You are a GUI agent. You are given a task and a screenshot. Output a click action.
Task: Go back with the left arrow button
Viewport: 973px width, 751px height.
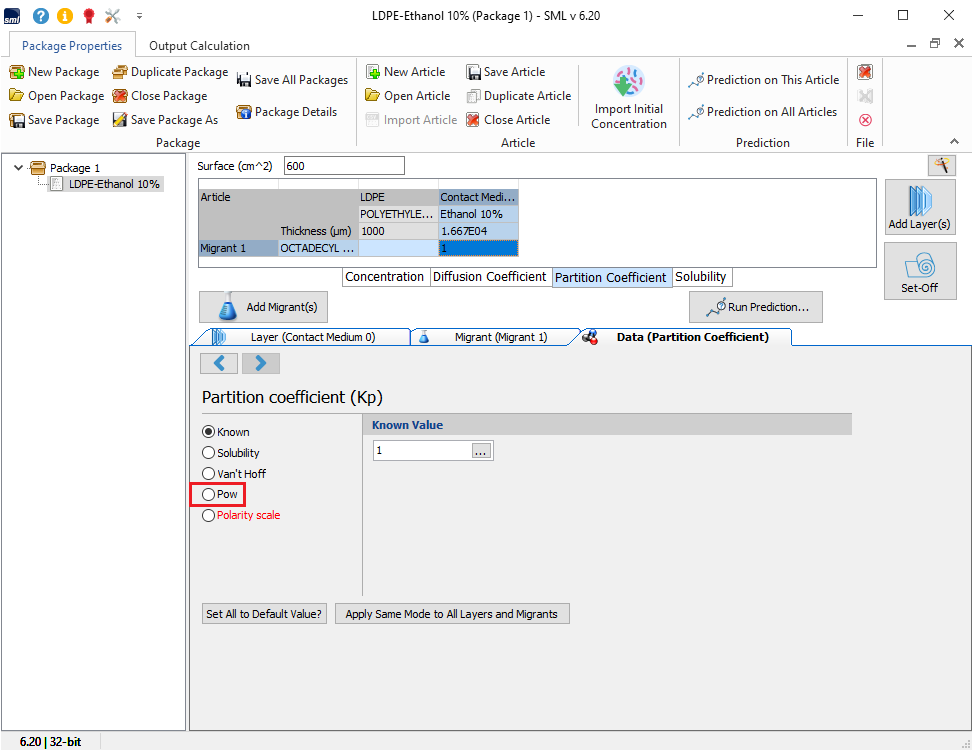coord(219,362)
